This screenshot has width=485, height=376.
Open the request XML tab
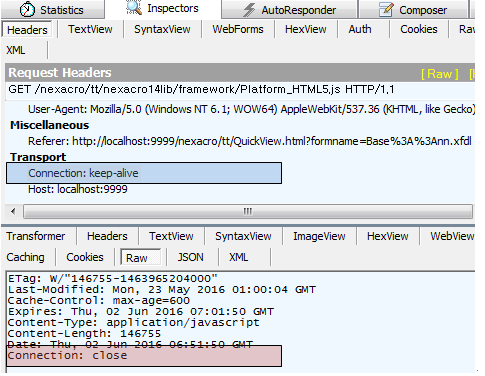[x=16, y=50]
